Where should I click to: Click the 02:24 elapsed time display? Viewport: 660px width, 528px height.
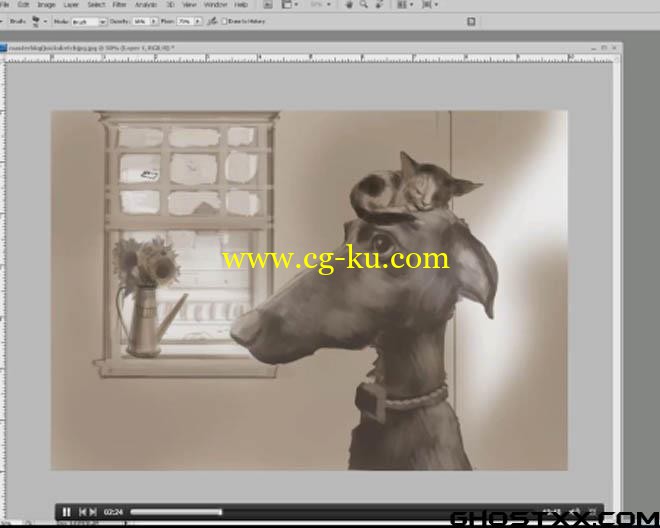point(113,512)
